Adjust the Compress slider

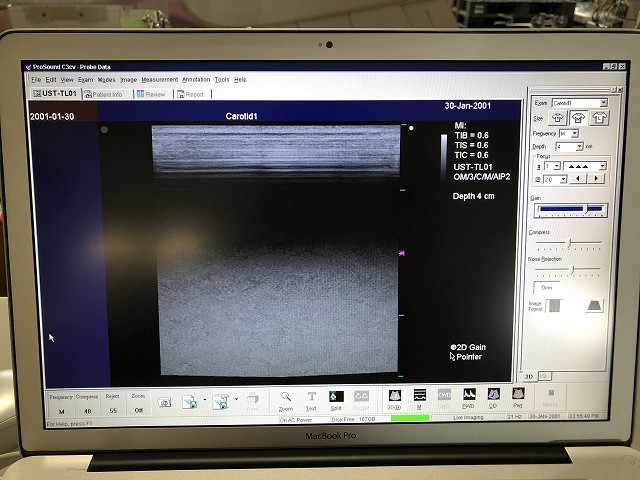tap(569, 243)
